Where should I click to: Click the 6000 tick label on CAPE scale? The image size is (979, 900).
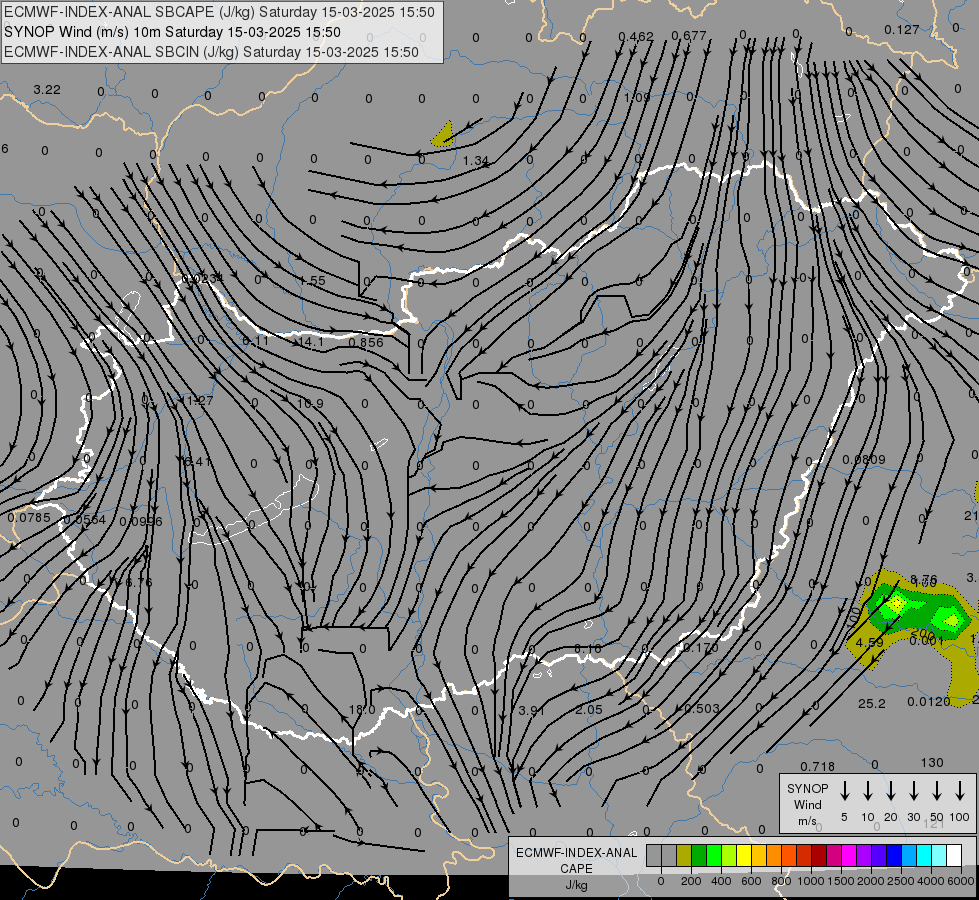coord(961,881)
